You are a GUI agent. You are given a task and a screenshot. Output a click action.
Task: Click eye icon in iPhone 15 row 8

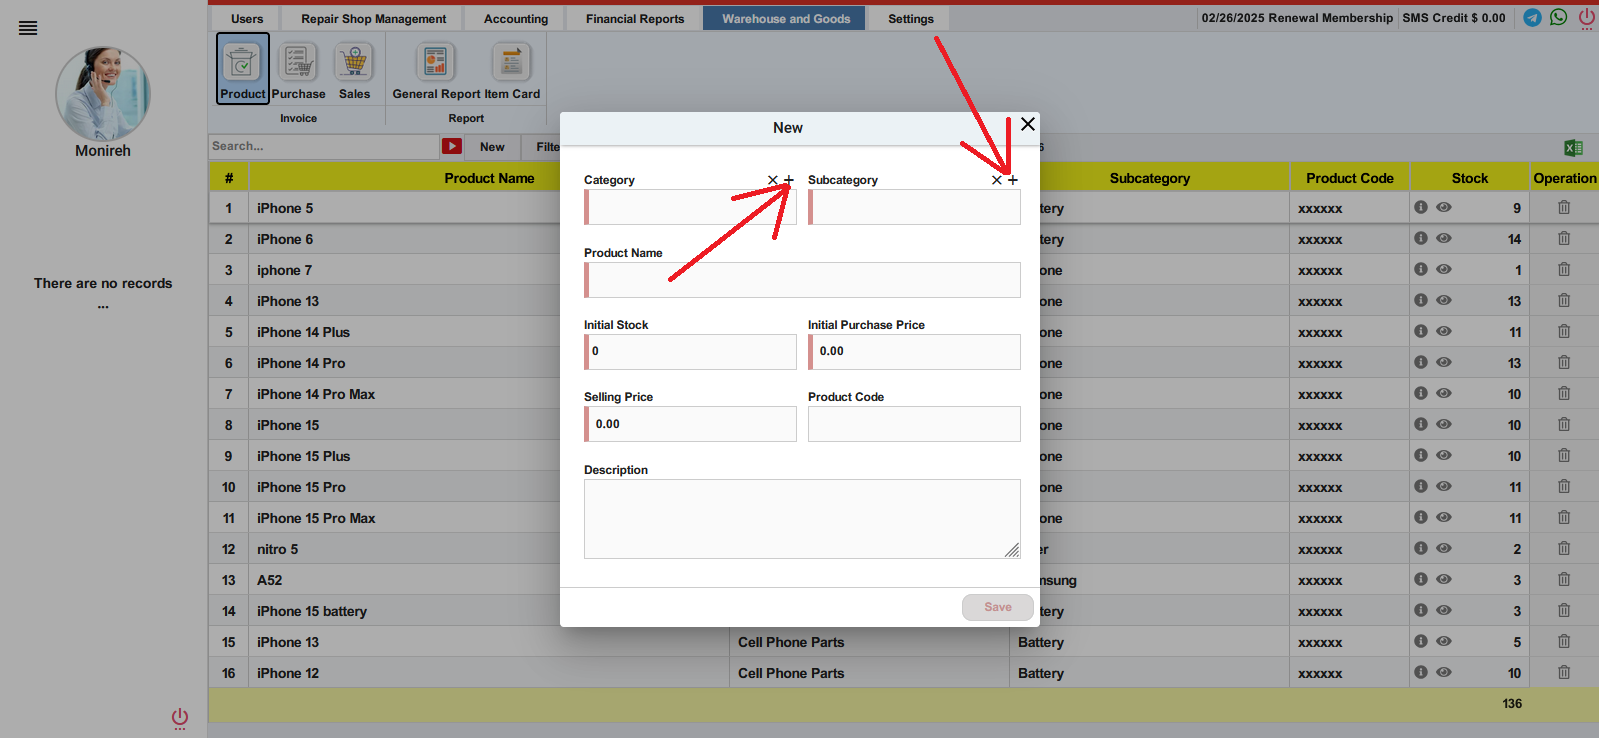pos(1444,425)
